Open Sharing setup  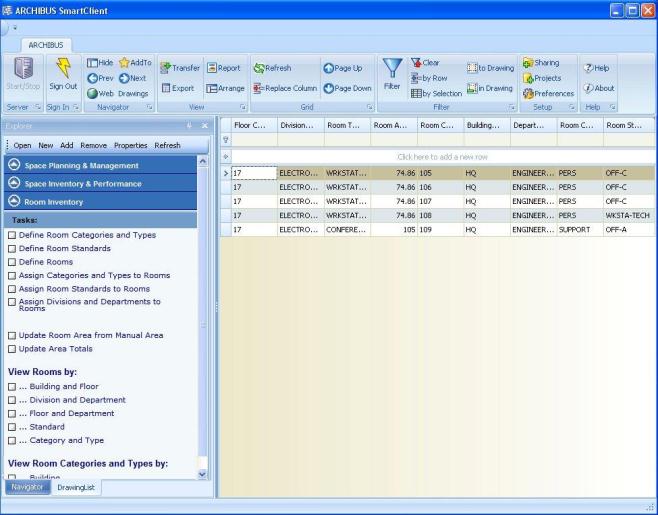541,63
